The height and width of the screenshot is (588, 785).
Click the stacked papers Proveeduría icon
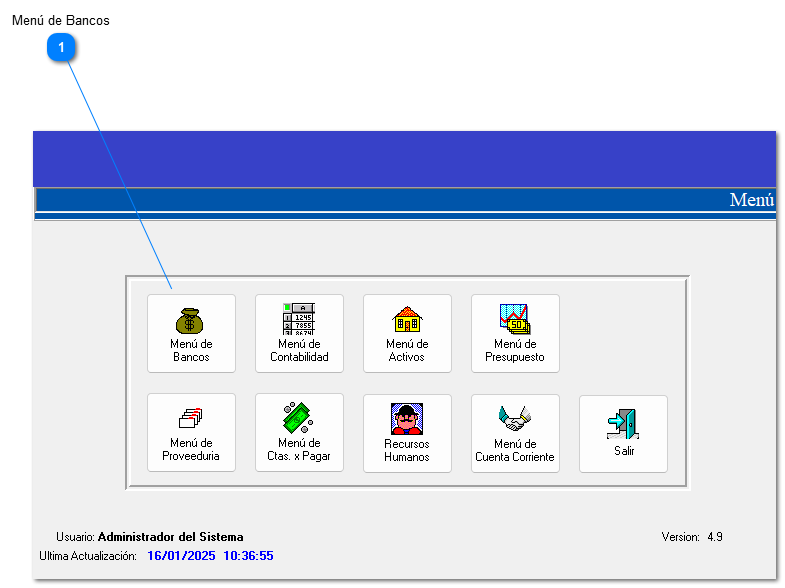point(190,418)
